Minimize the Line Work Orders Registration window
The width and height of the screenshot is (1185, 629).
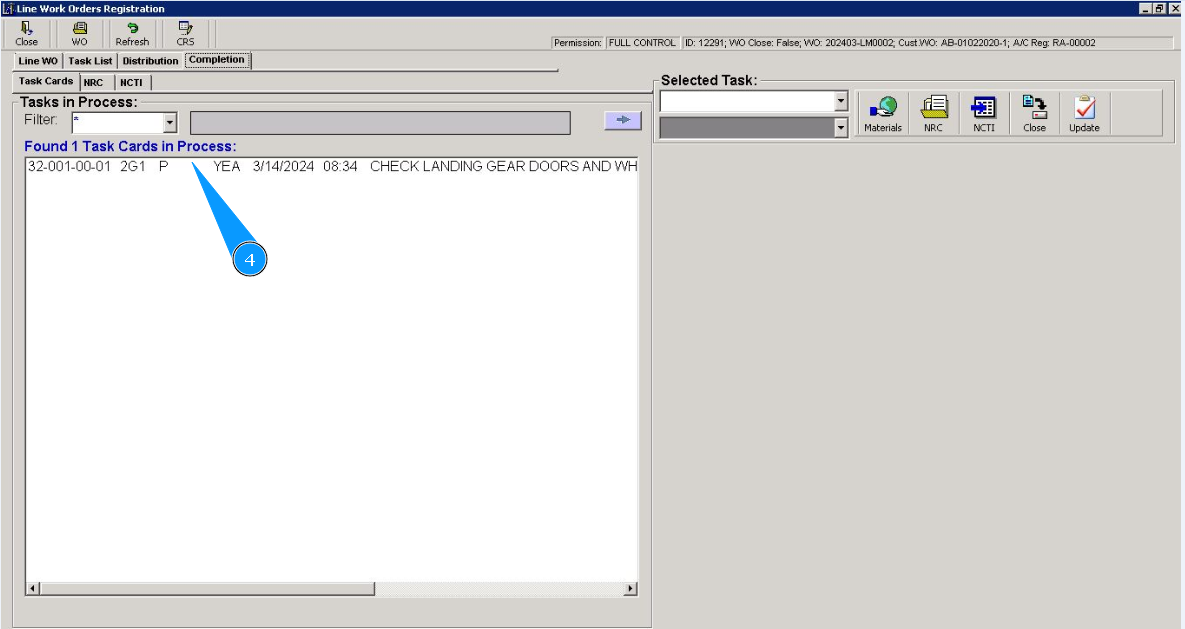(1146, 8)
